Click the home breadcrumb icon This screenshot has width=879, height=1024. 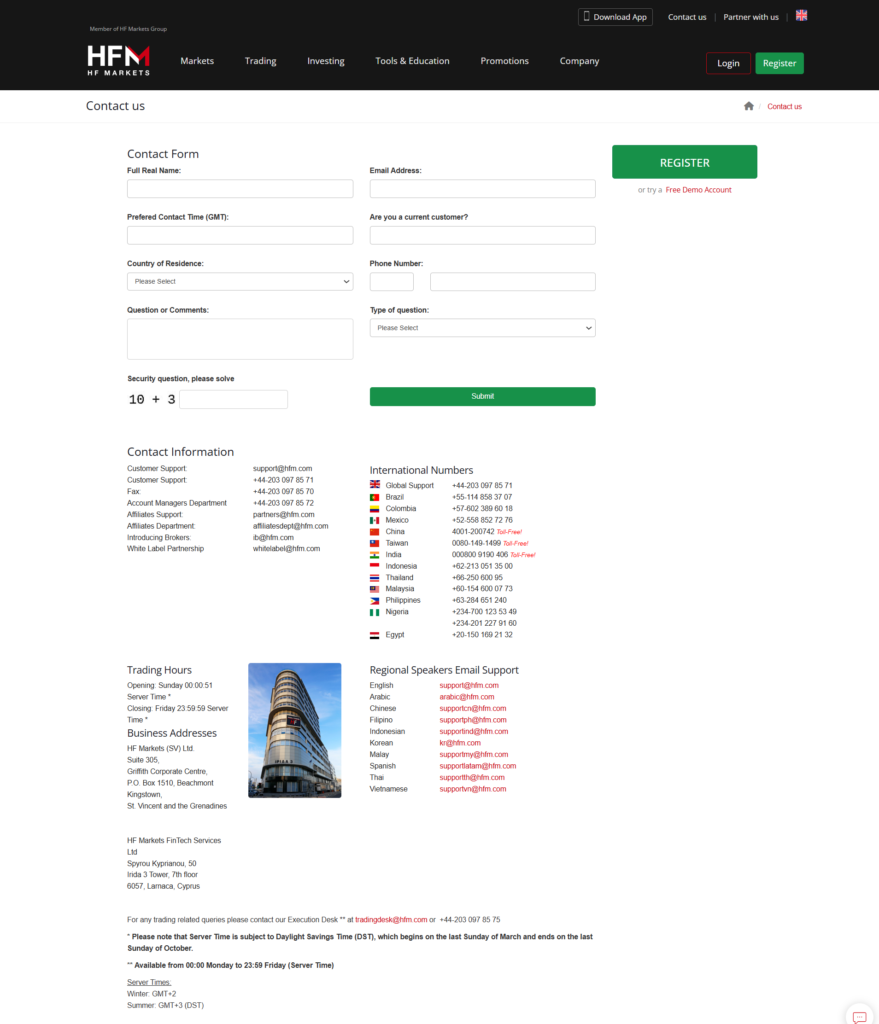coord(748,106)
